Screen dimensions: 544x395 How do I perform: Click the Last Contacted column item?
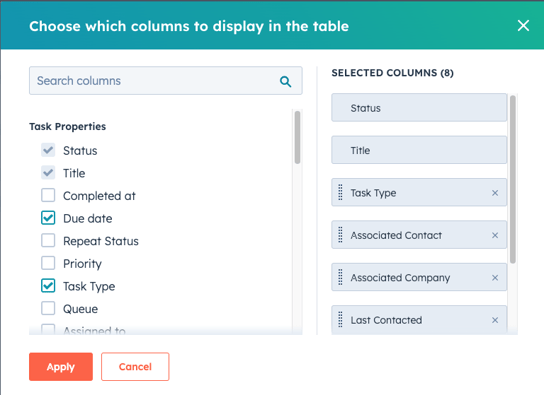click(419, 320)
